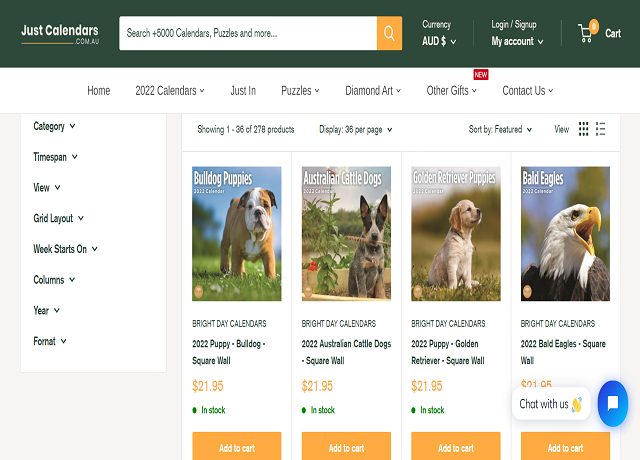Image resolution: width=640 pixels, height=460 pixels.
Task: Open the My account dropdown
Action: tap(517, 42)
